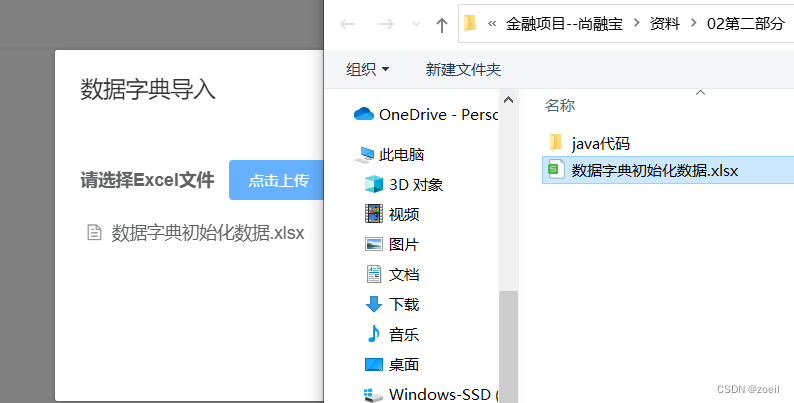Click the 视频 film icon
Viewport: 794px width, 403px height.
point(374,214)
